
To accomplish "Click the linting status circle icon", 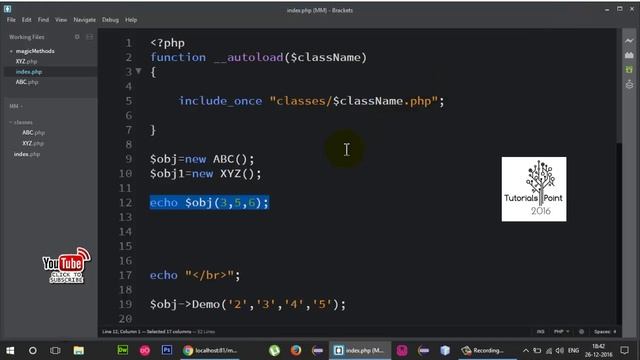I will 581,331.
